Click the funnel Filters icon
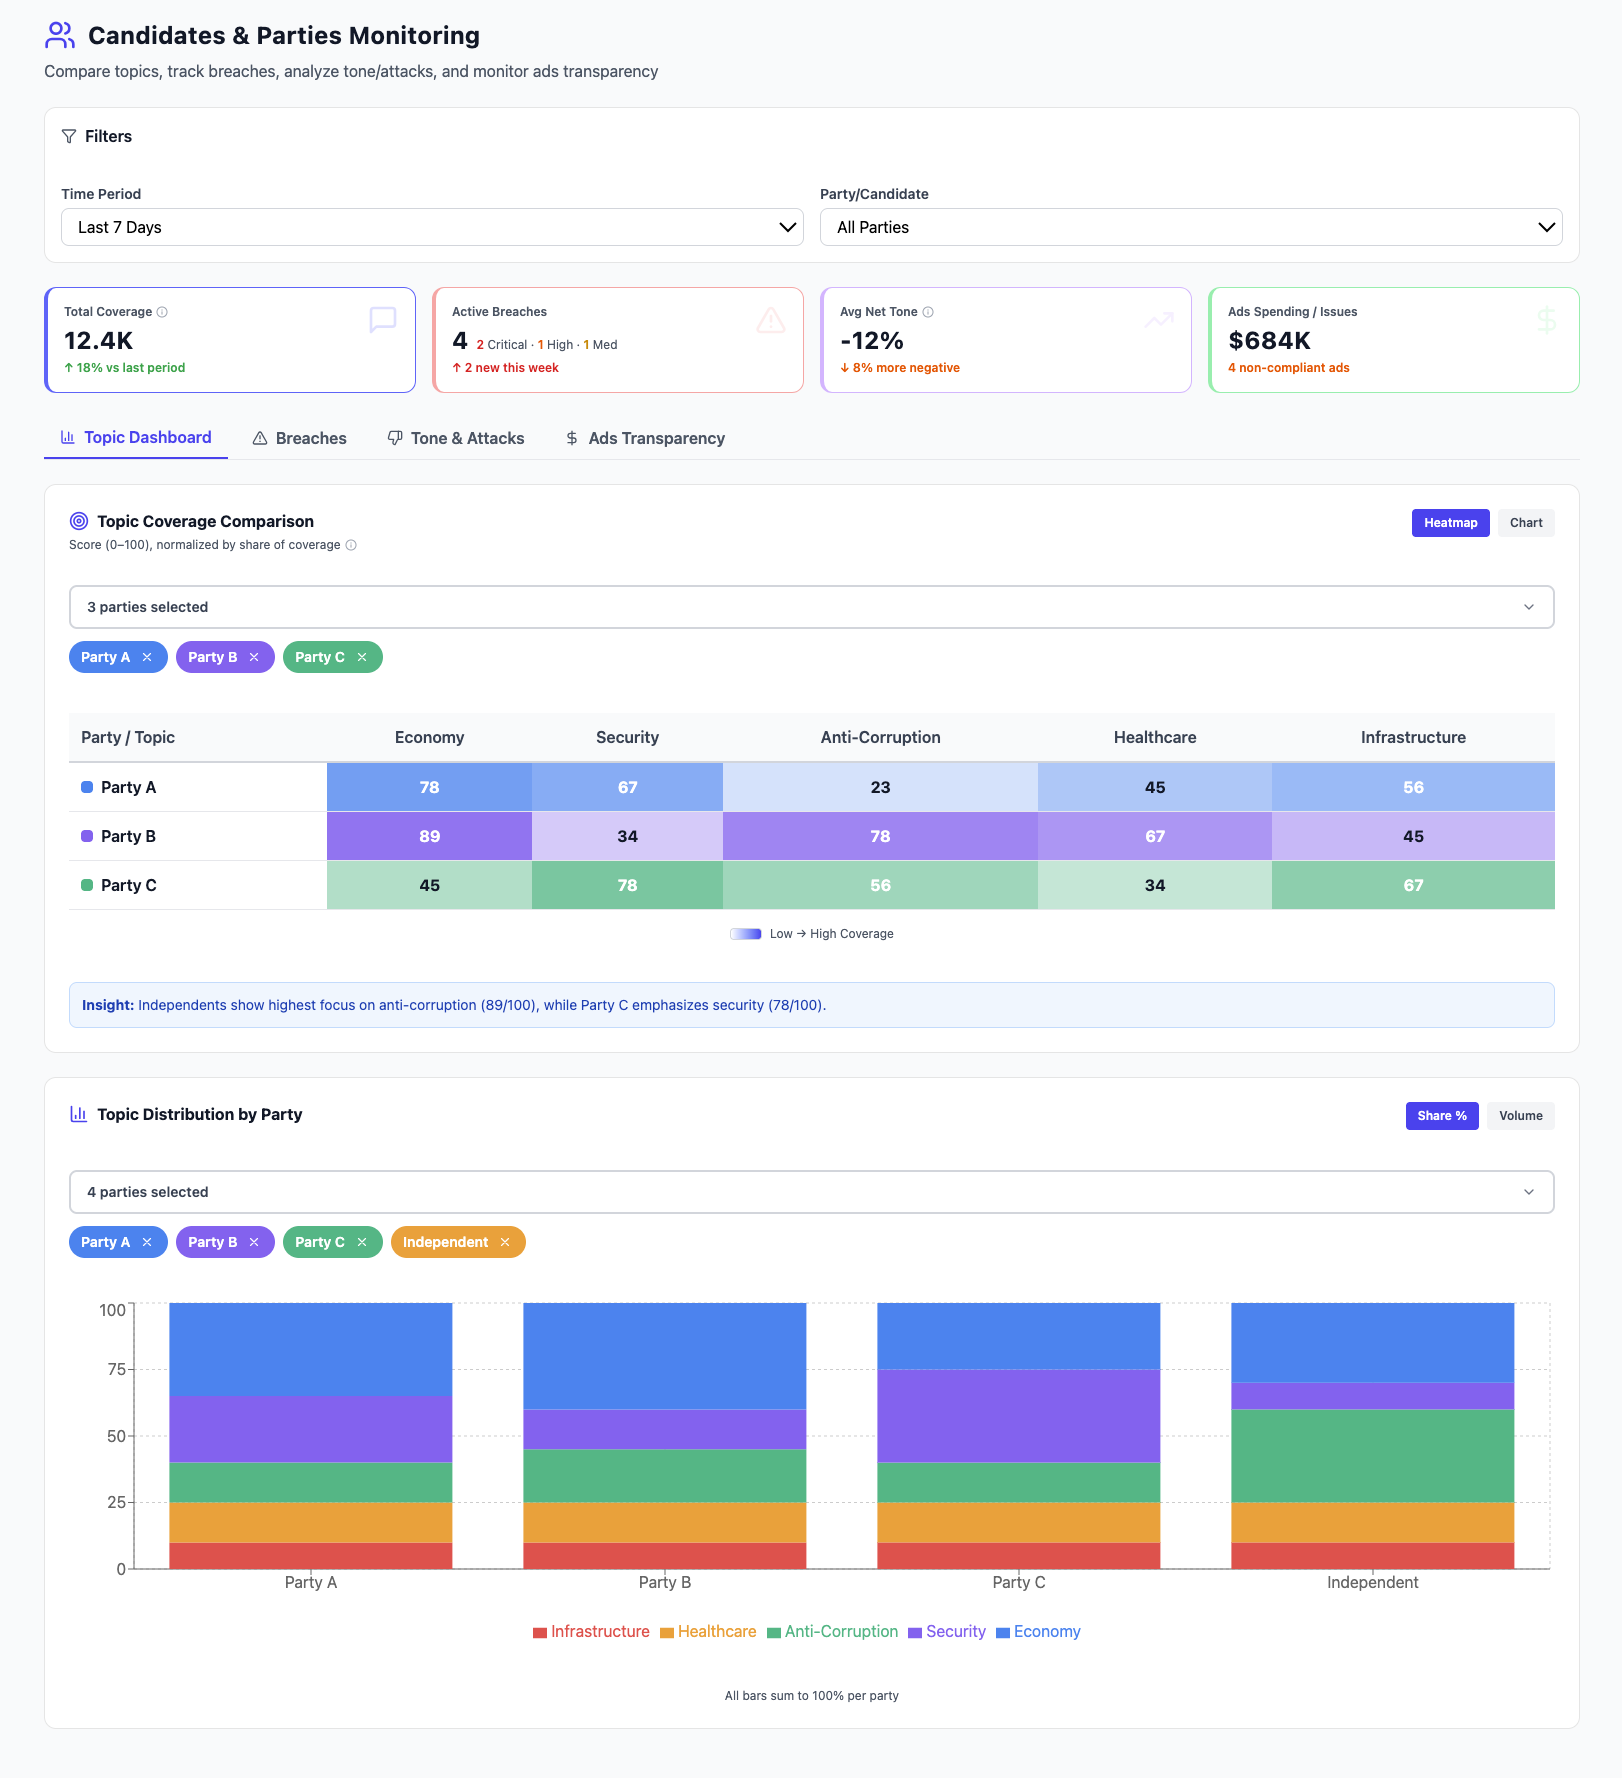This screenshot has width=1622, height=1778. (x=69, y=136)
